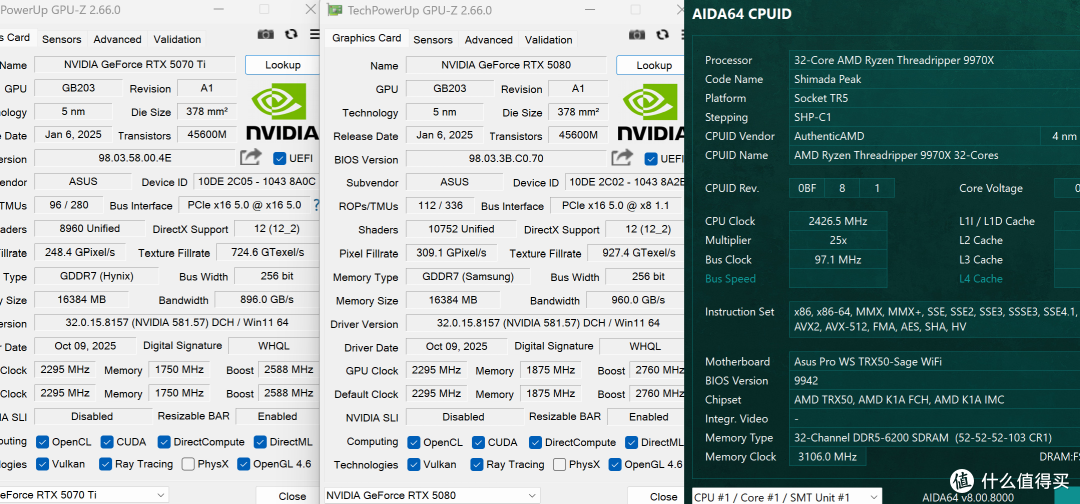The width and height of the screenshot is (1080, 504).
Task: Click Shaders value 10752 Unified
Action: coord(461,229)
